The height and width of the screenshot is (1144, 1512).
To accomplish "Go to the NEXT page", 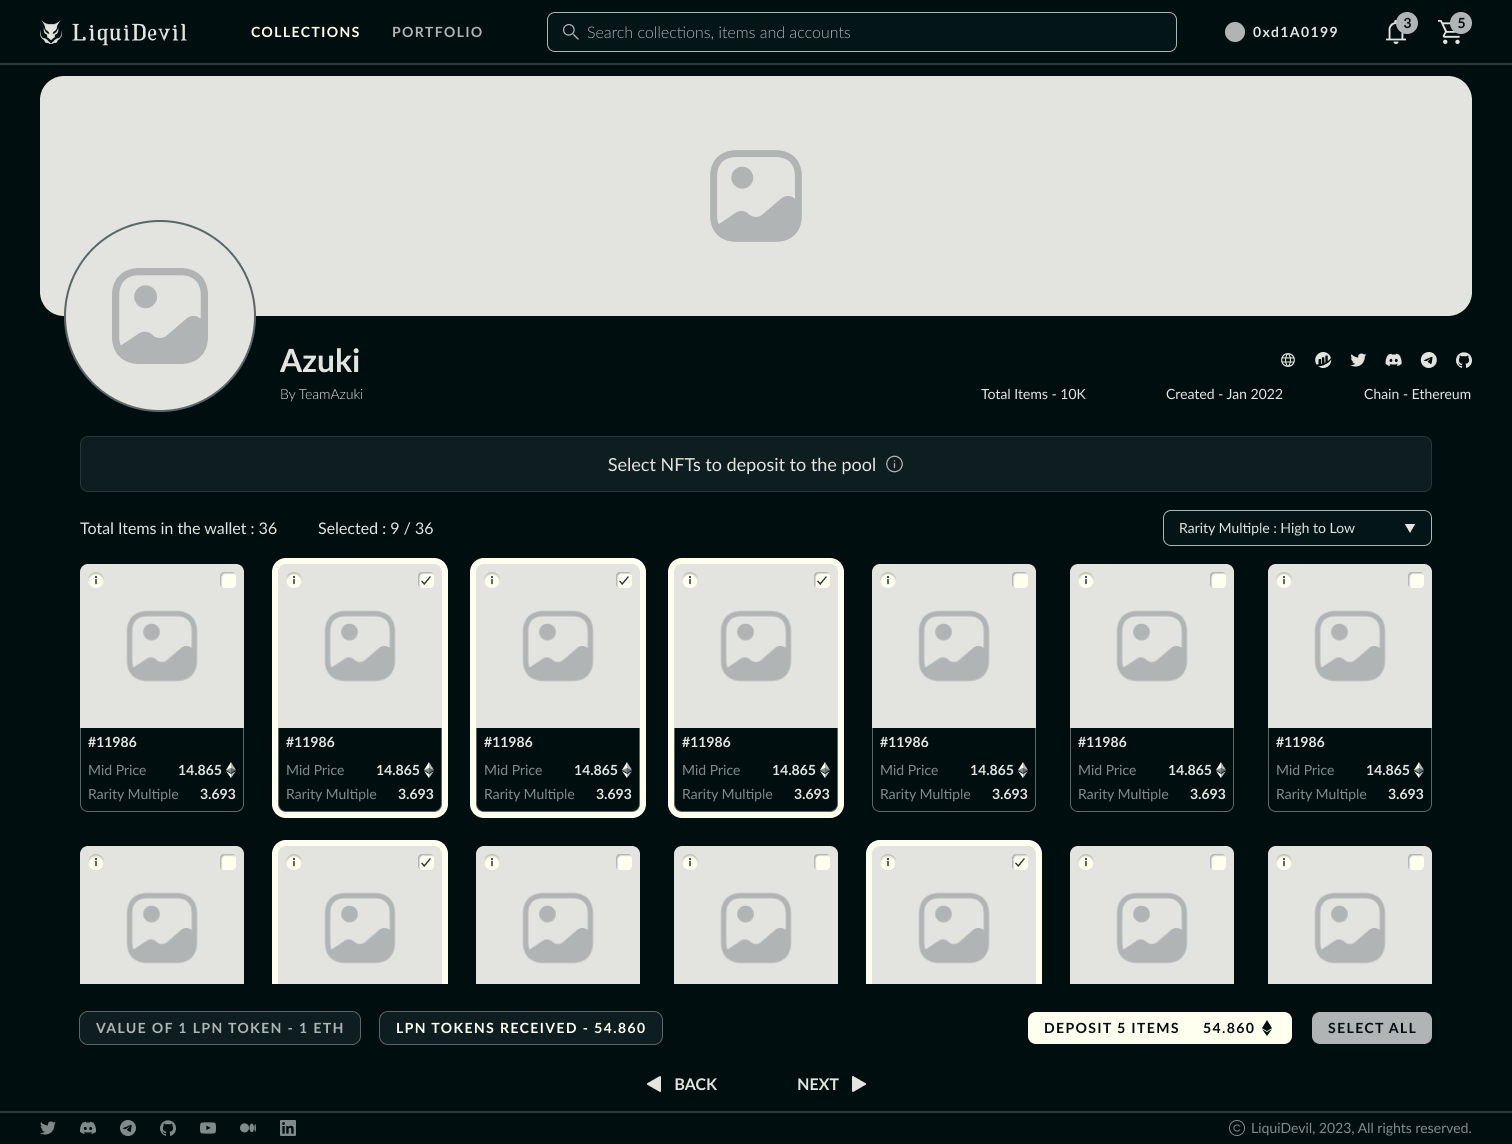I will [x=831, y=1084].
